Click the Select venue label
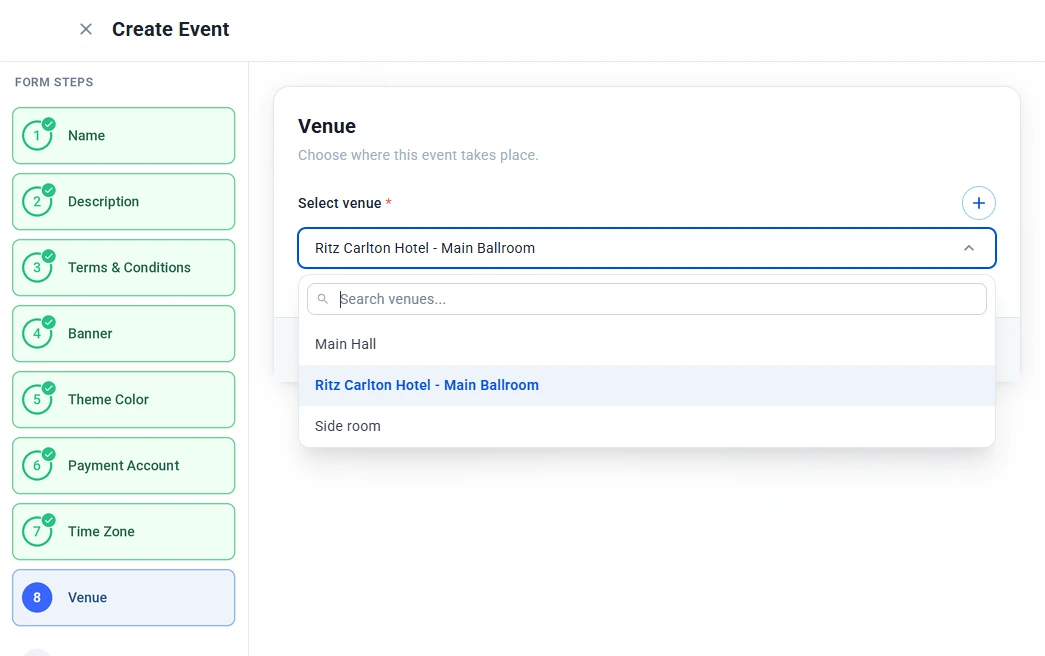The image size is (1045, 656). click(340, 203)
